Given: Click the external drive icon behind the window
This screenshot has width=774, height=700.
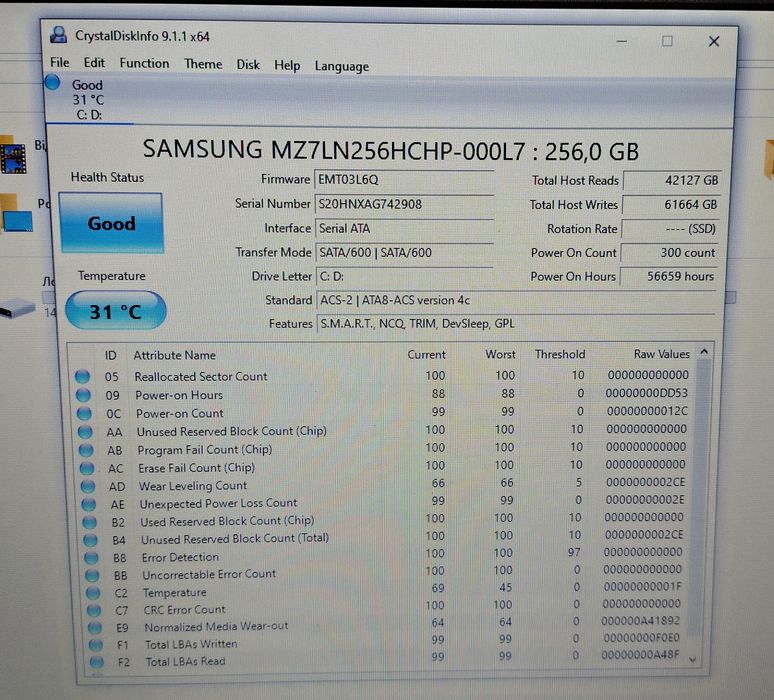Looking at the screenshot, I should (x=17, y=310).
